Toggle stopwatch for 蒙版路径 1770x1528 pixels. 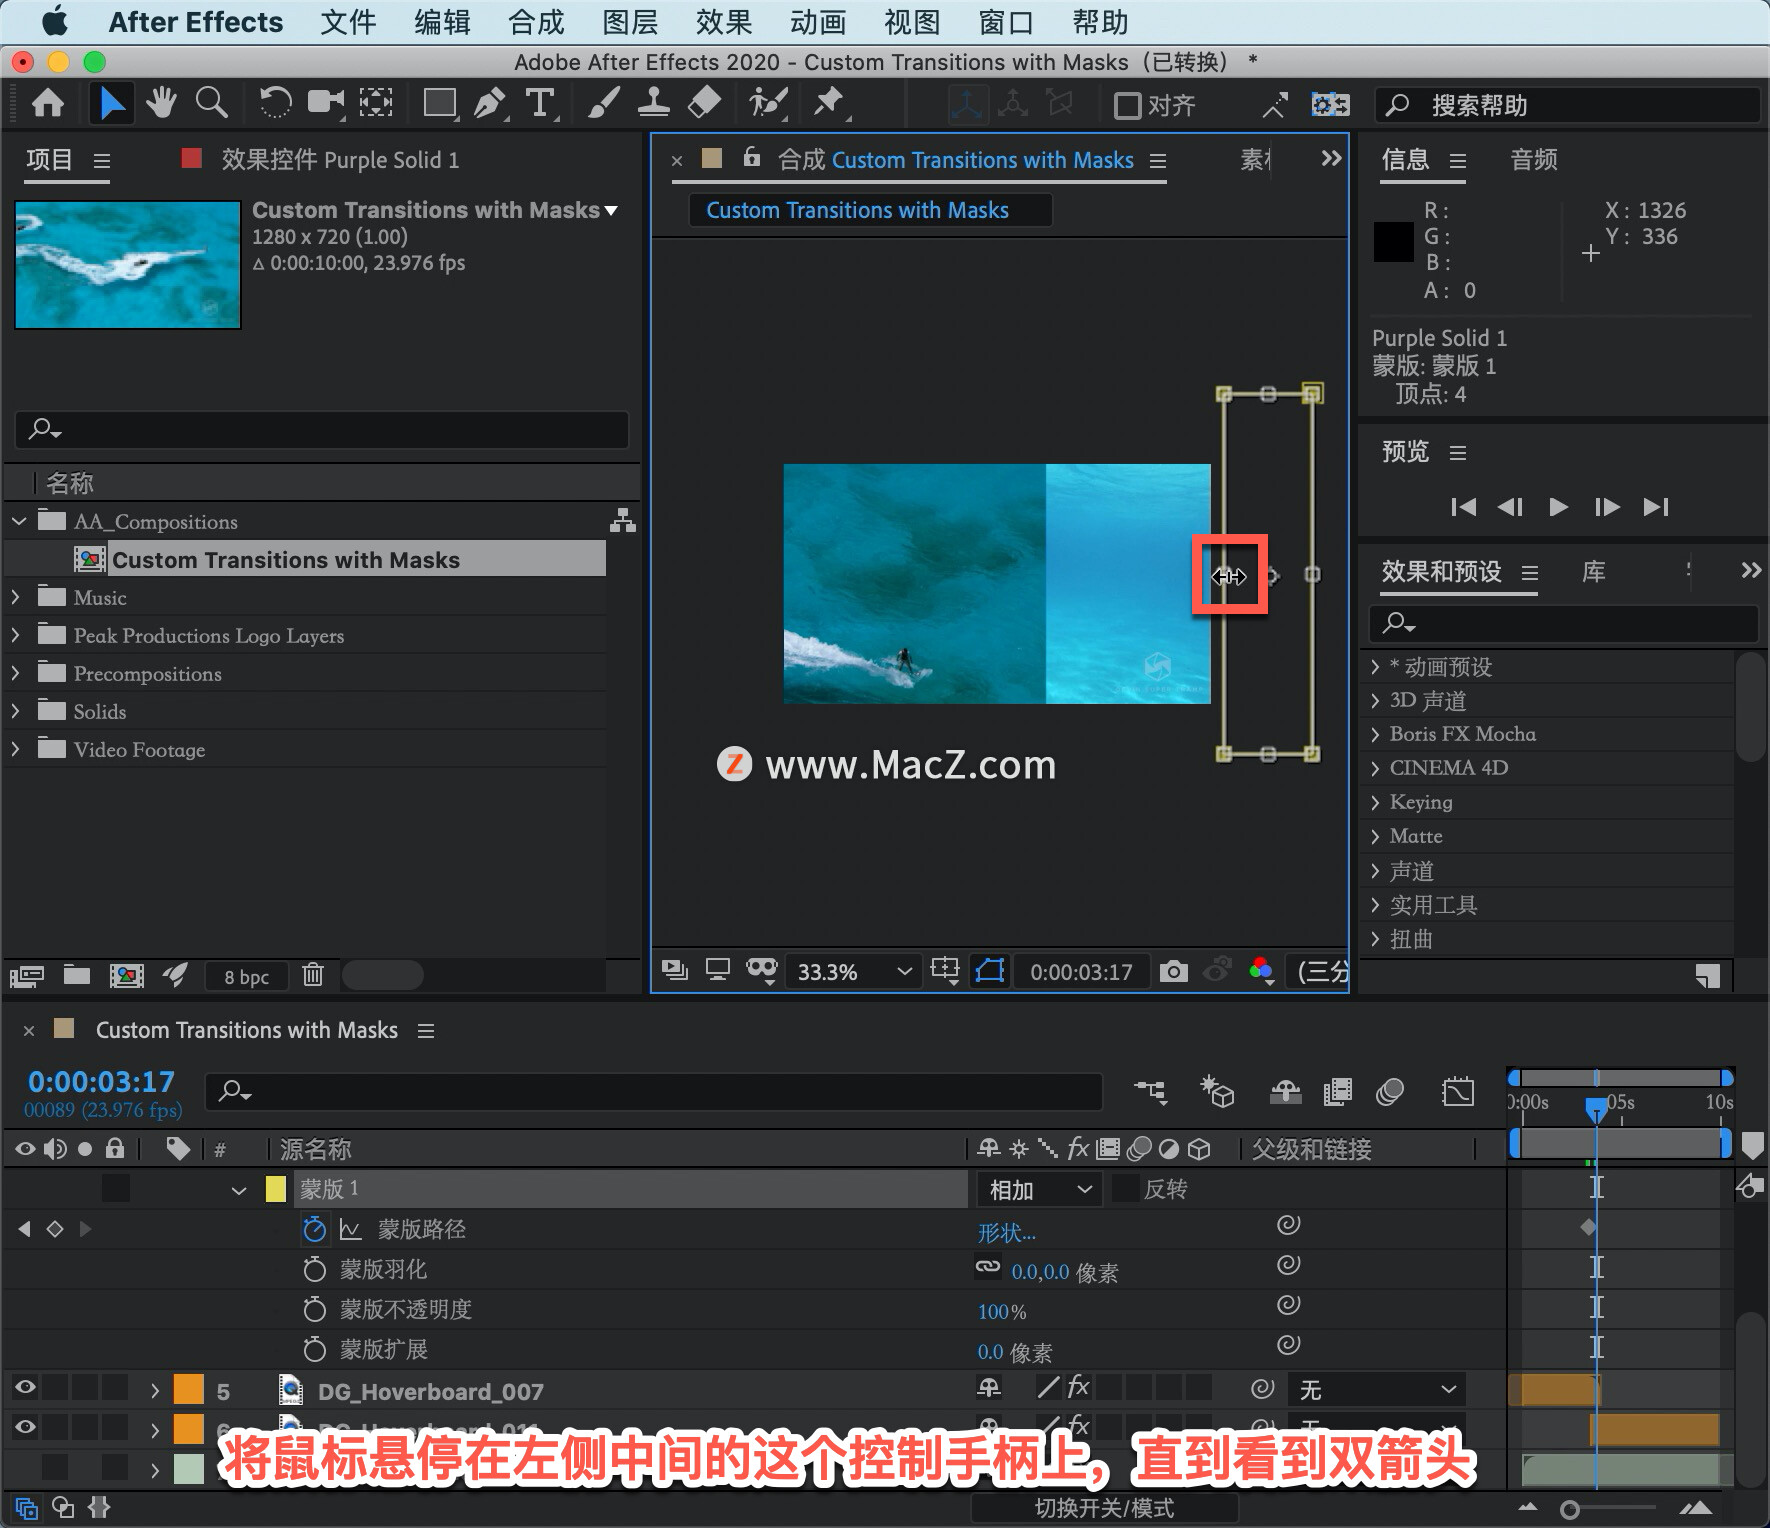point(314,1229)
